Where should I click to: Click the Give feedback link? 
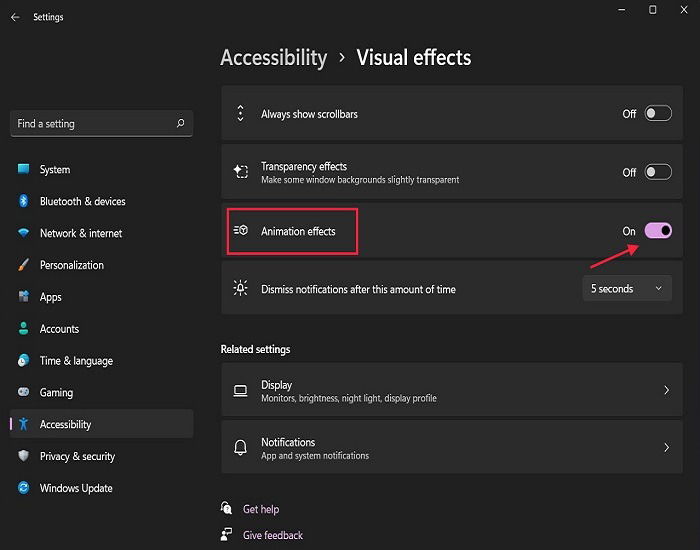273,535
